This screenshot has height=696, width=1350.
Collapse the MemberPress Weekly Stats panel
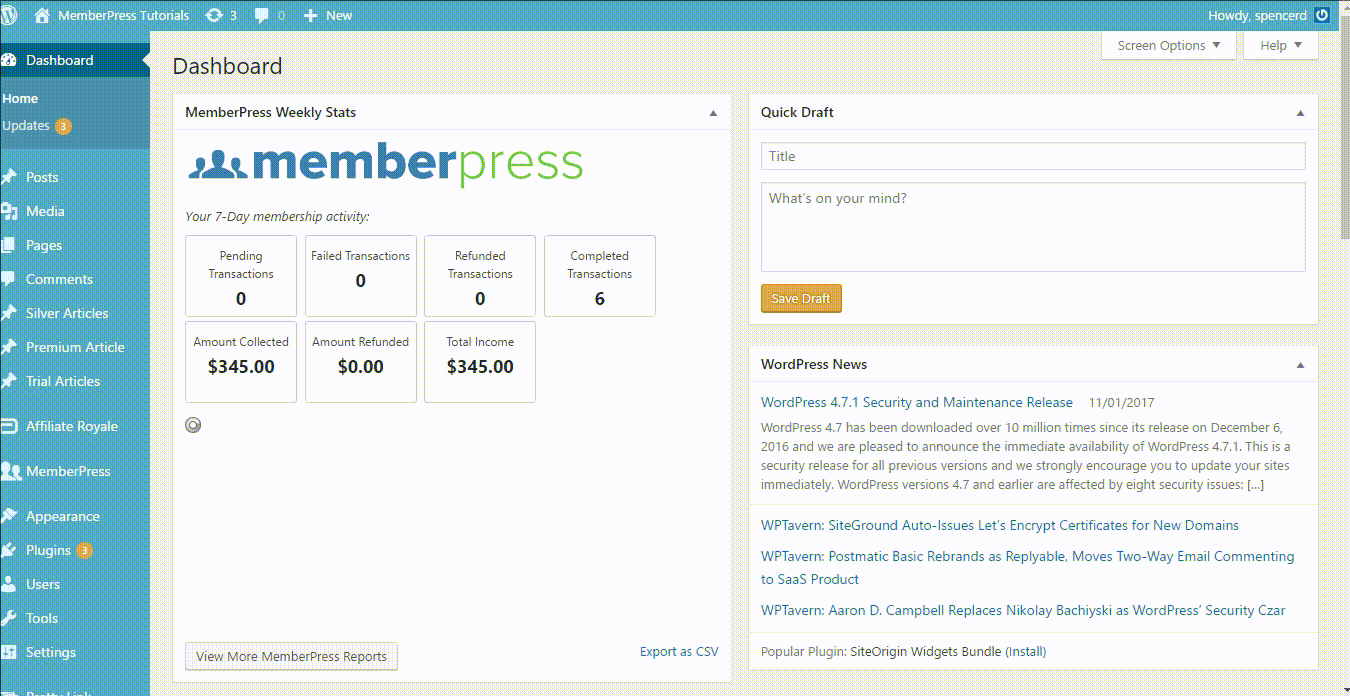point(713,113)
